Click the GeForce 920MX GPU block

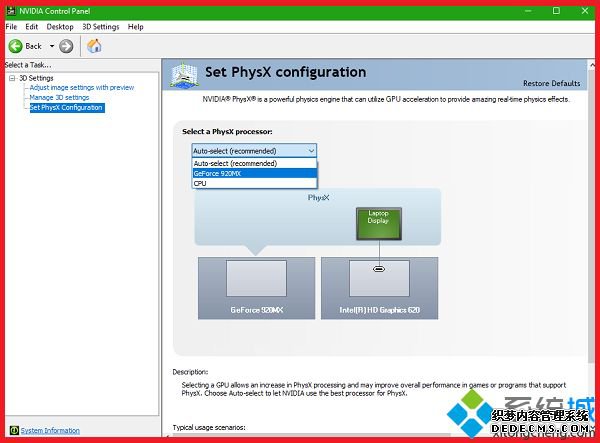pos(256,288)
